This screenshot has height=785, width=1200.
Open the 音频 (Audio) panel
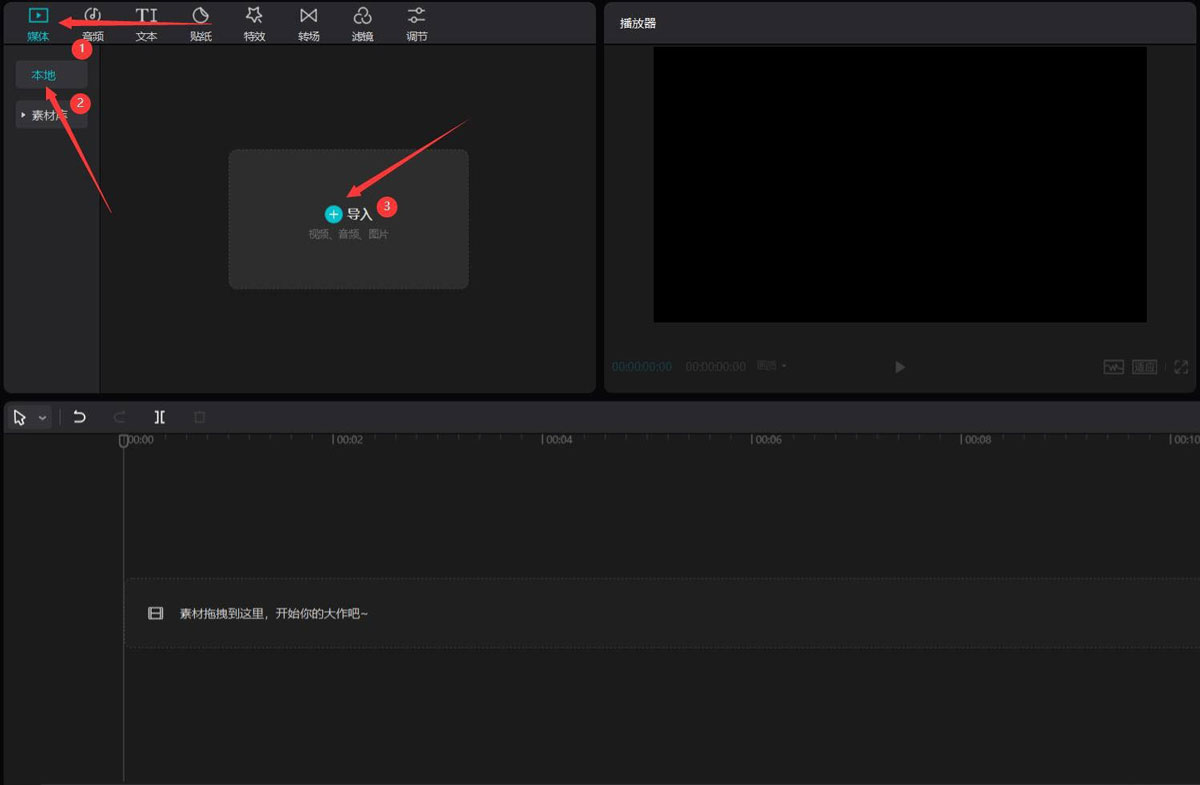tap(91, 22)
